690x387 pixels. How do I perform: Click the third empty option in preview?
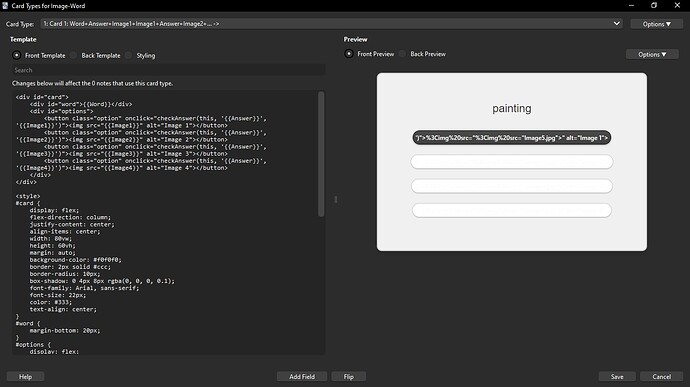tap(512, 186)
